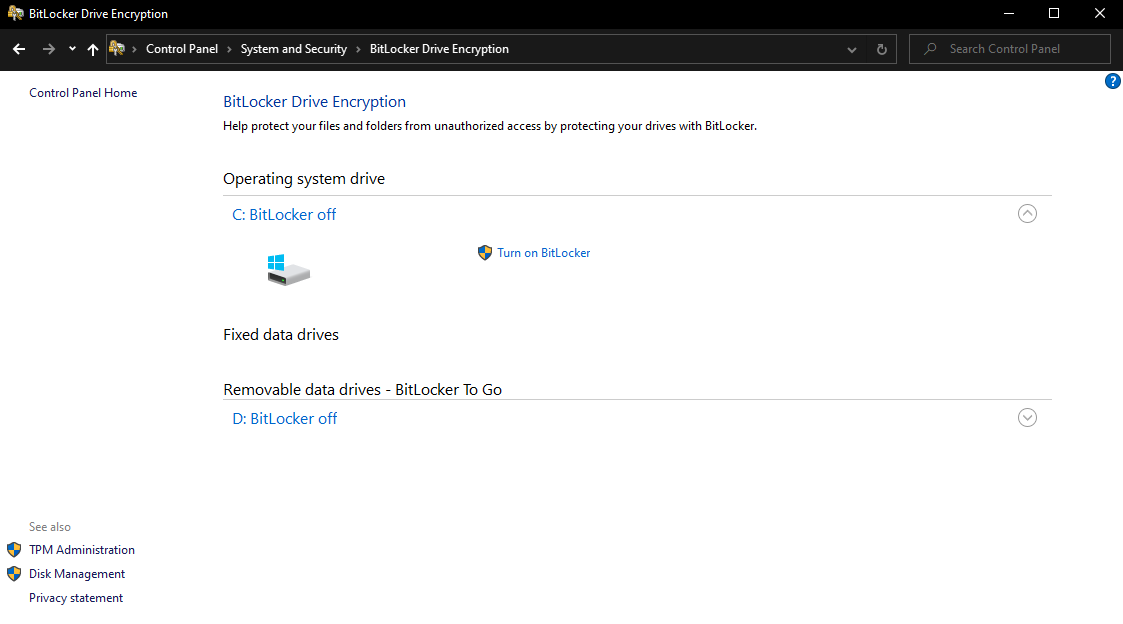The width and height of the screenshot is (1123, 624).
Task: Click the blue Help question mark icon
Action: click(1112, 81)
